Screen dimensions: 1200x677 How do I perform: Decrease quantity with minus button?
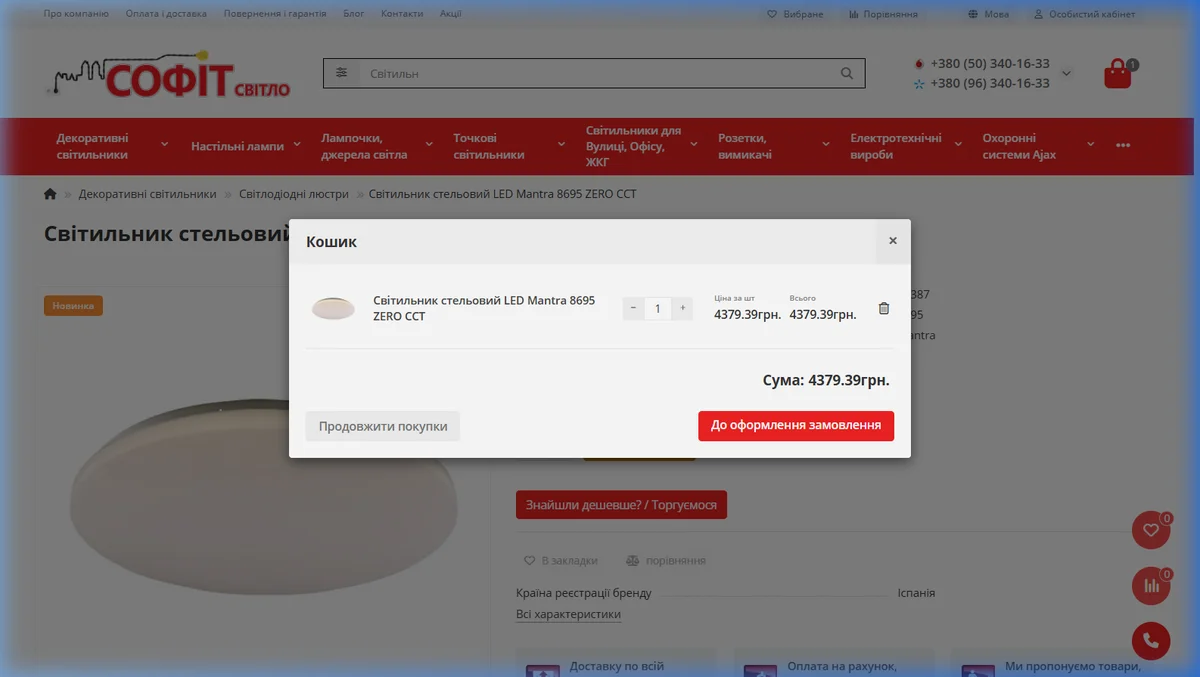[633, 308]
